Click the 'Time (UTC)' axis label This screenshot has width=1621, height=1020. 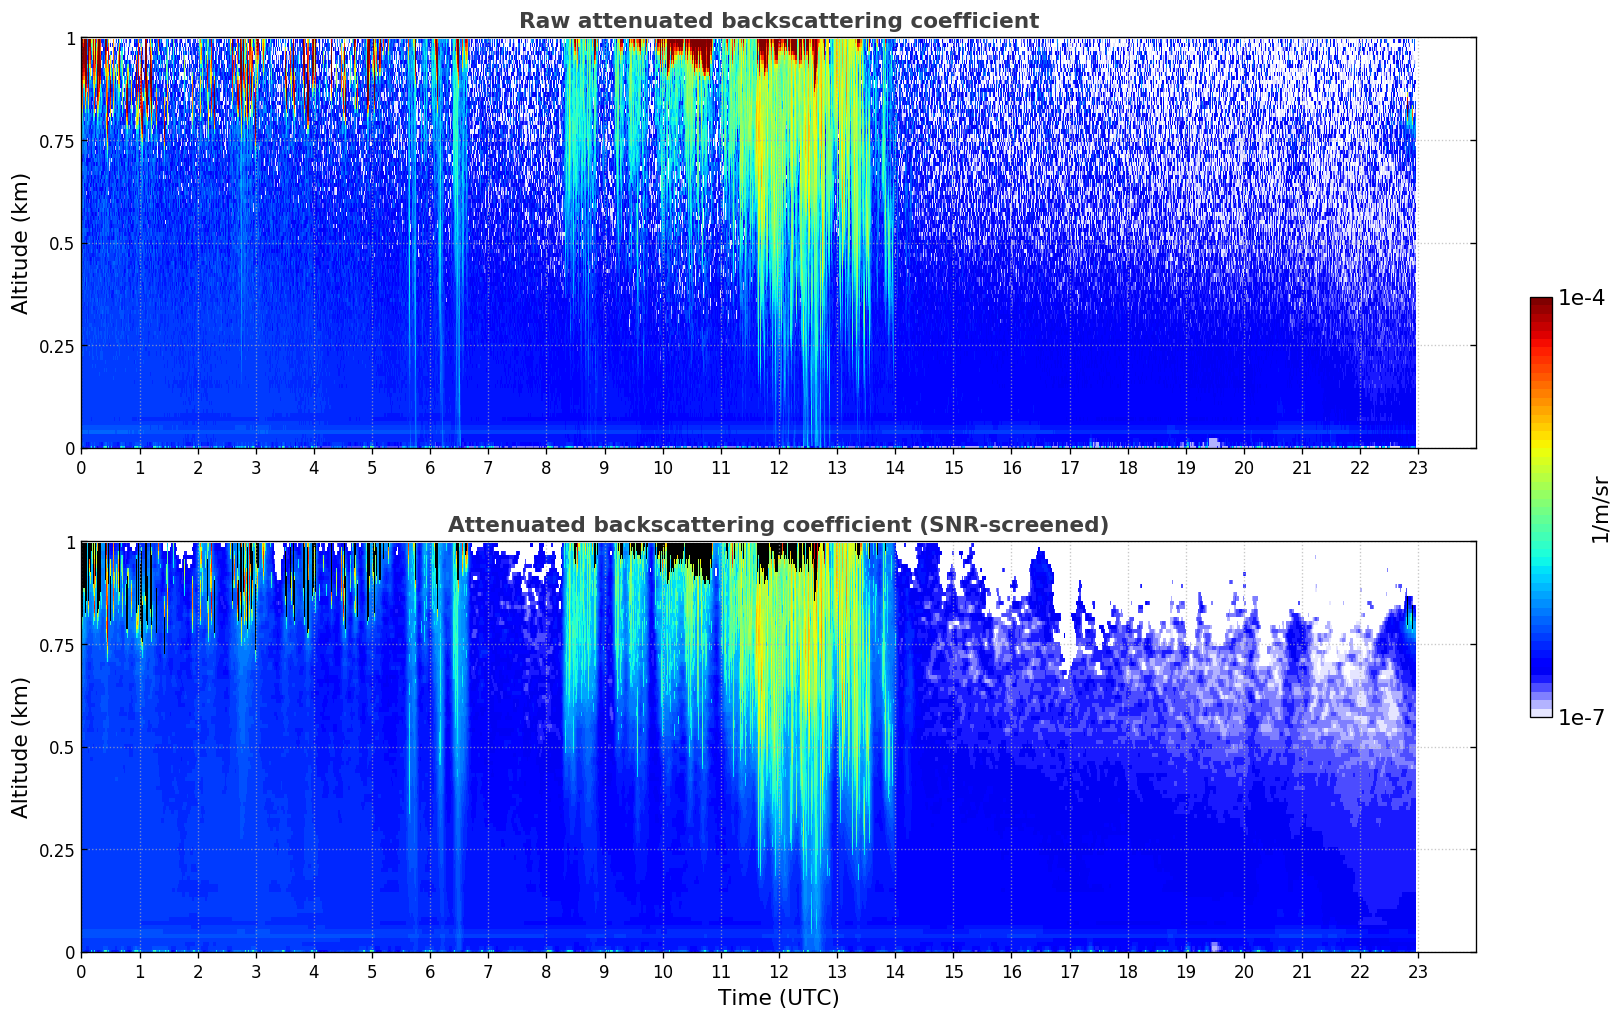click(x=778, y=998)
